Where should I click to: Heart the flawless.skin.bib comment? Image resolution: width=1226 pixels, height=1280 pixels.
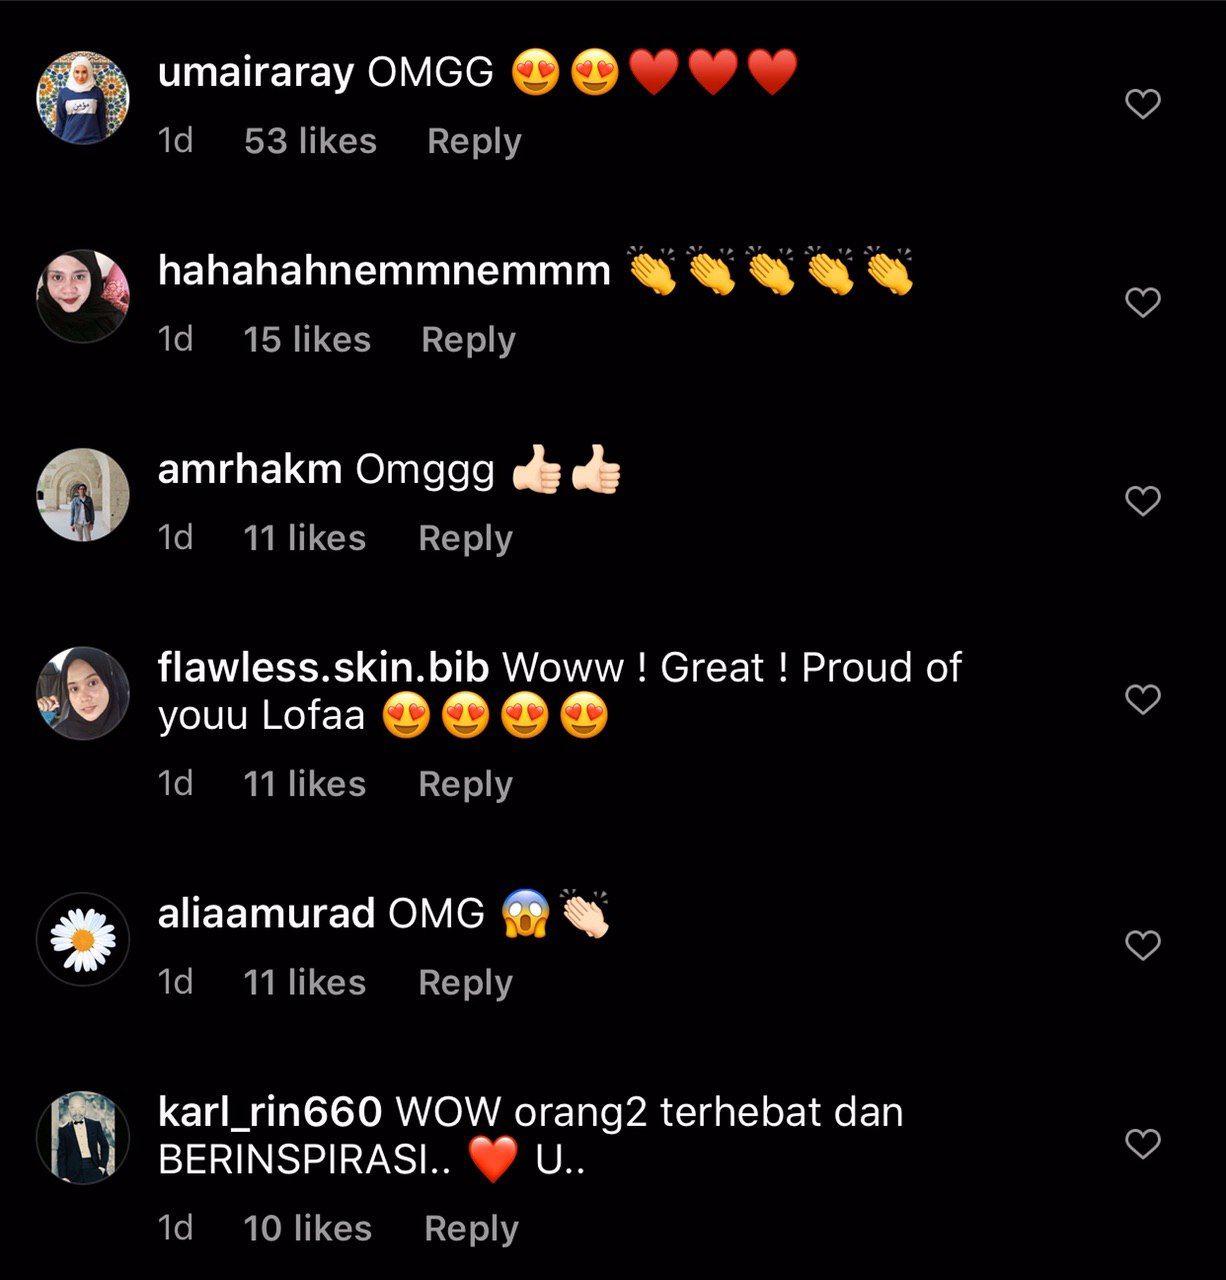point(1142,698)
